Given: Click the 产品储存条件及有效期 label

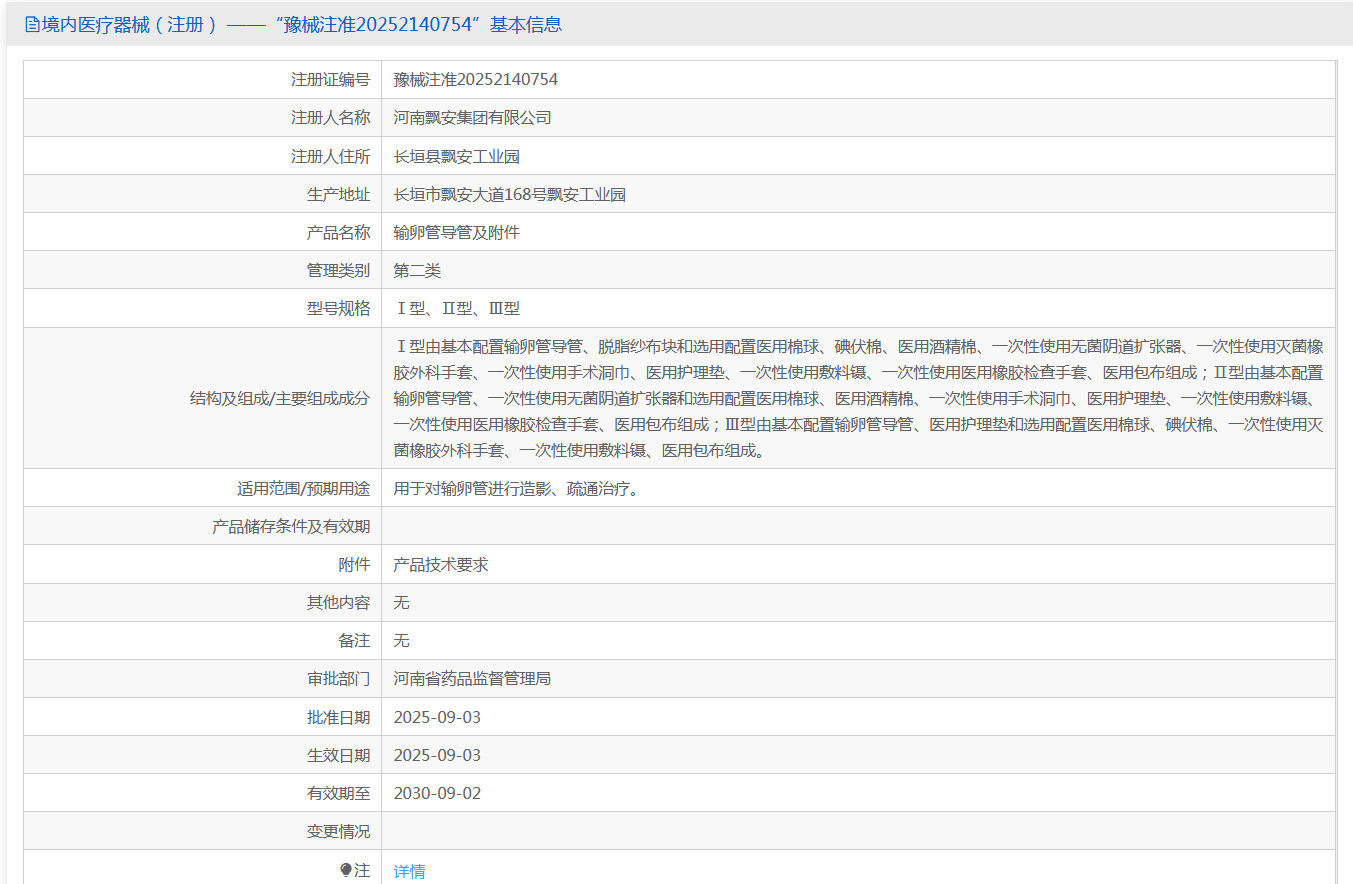Looking at the screenshot, I should tap(291, 526).
